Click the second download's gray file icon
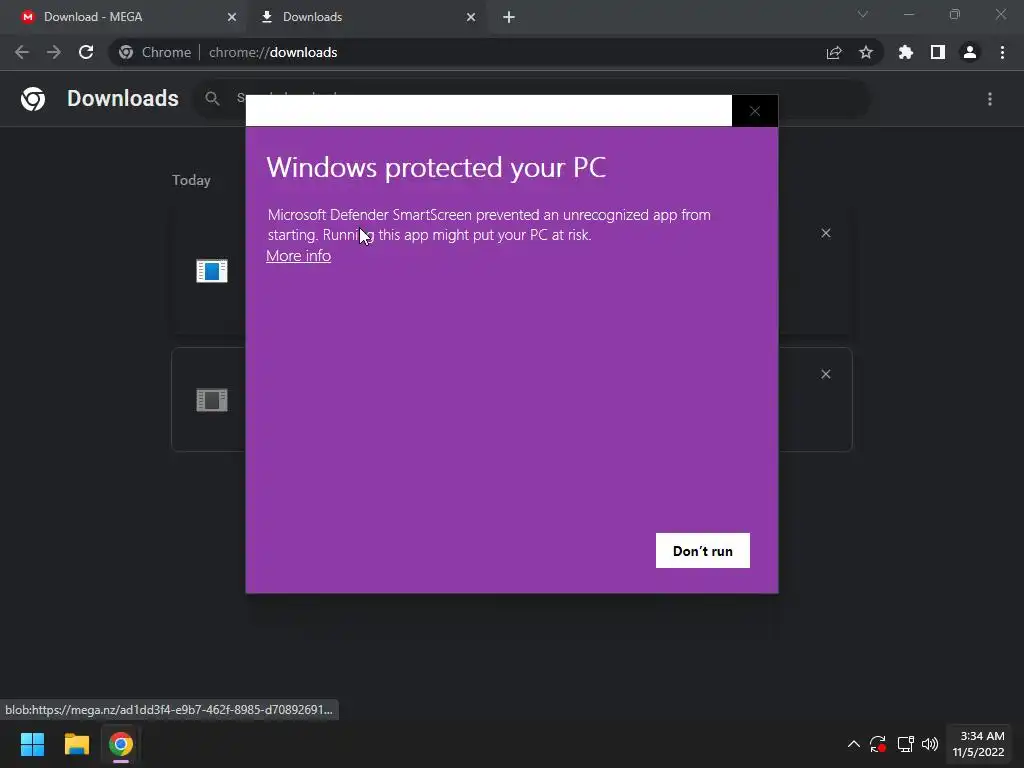This screenshot has width=1024, height=768. point(212,400)
